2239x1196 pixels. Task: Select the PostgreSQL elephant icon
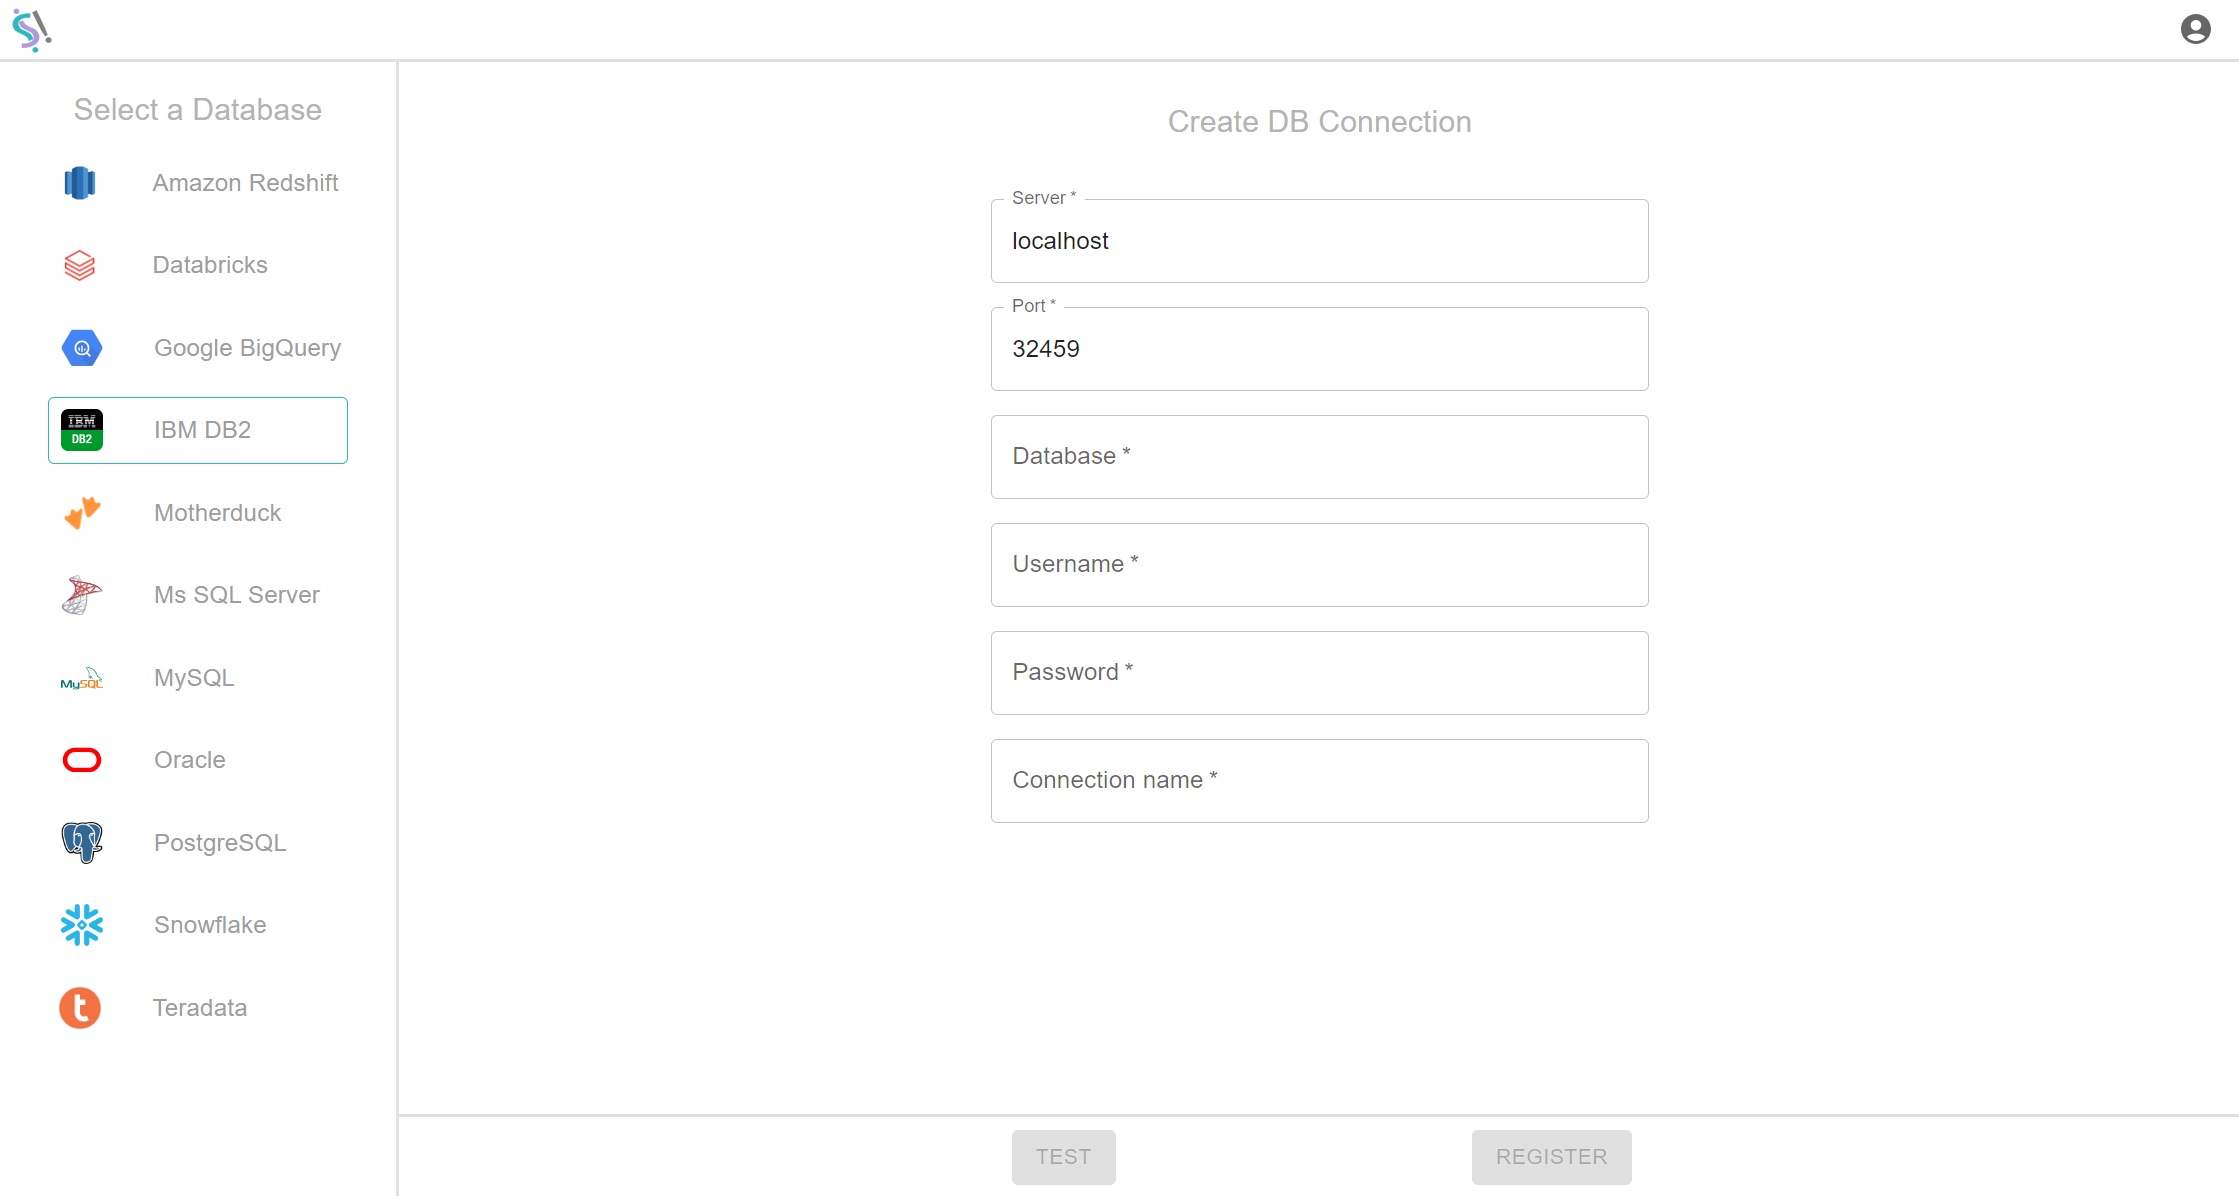(82, 843)
